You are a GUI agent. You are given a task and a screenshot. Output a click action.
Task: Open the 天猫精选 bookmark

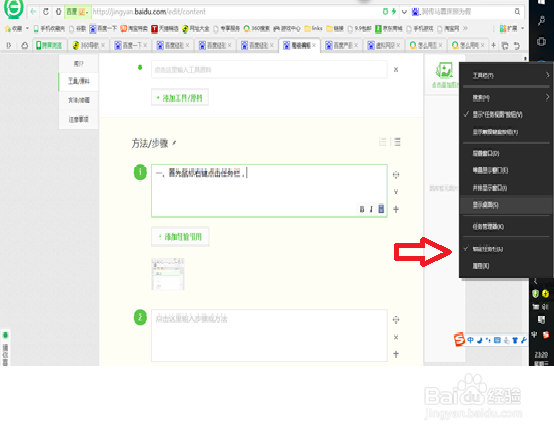[165, 29]
